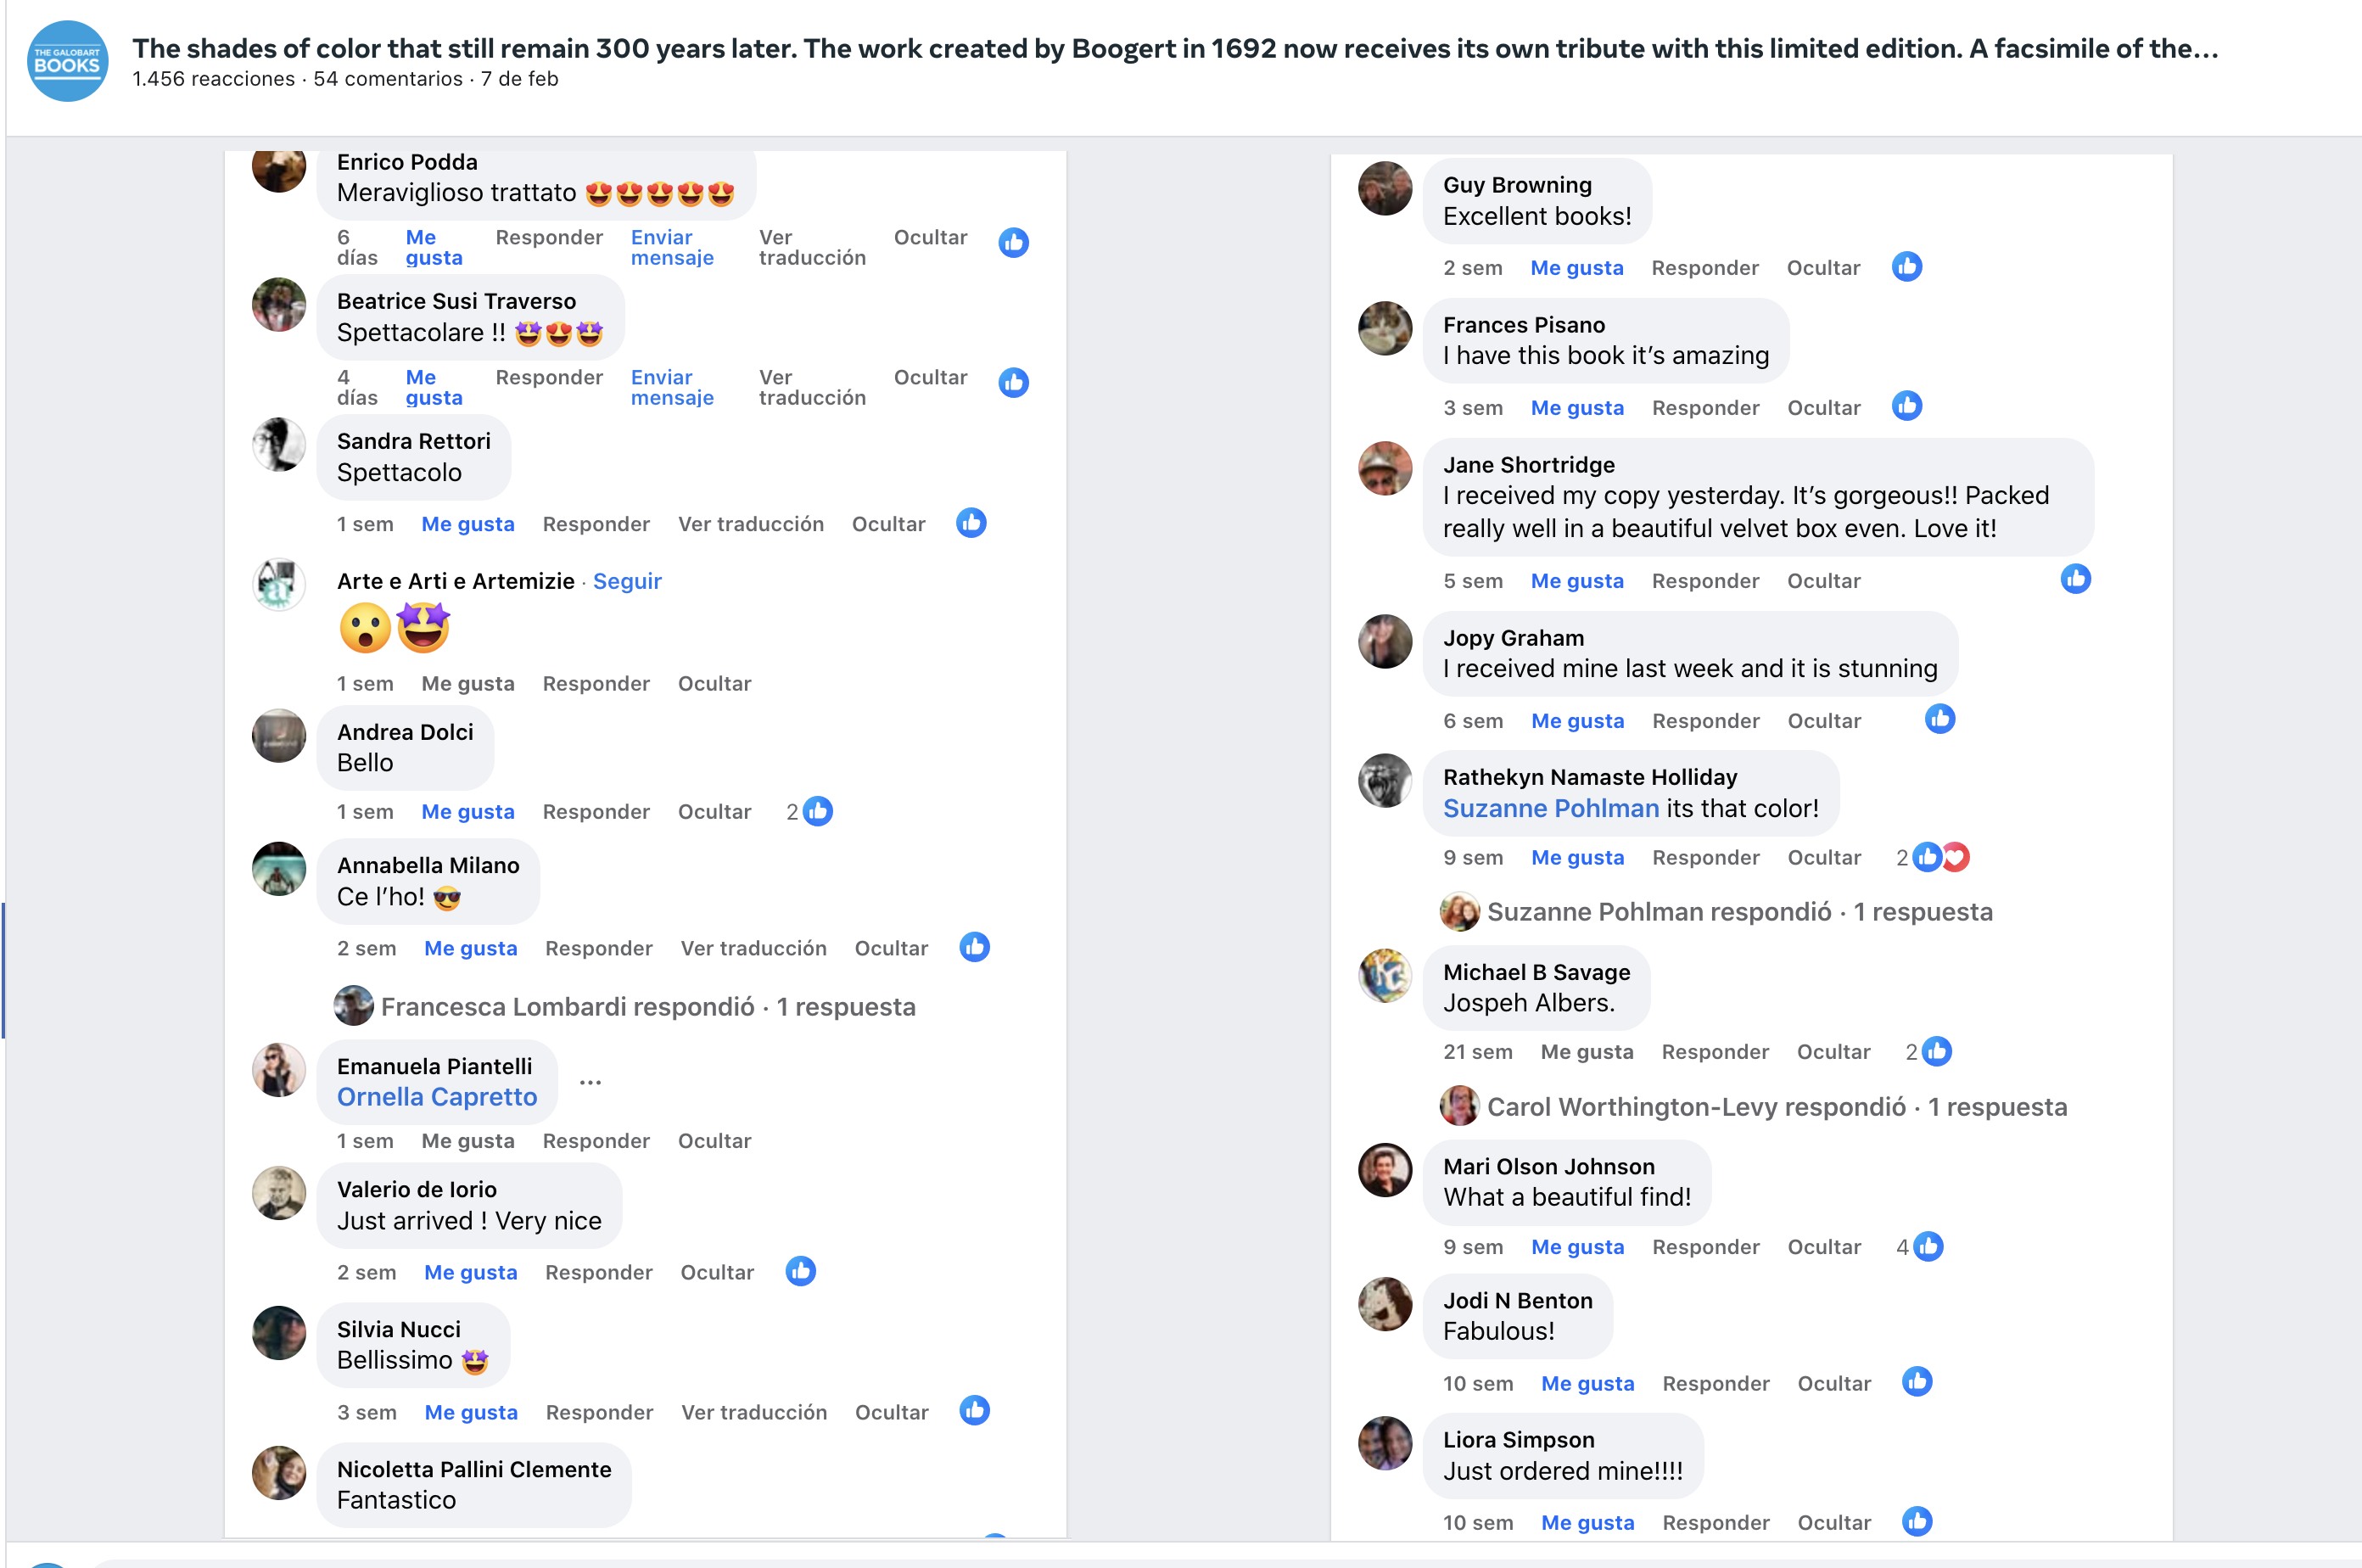Screen dimensions: 2362x1568
Task: Click Responder under Jopy Graham's comment
Action: [x=1705, y=721]
